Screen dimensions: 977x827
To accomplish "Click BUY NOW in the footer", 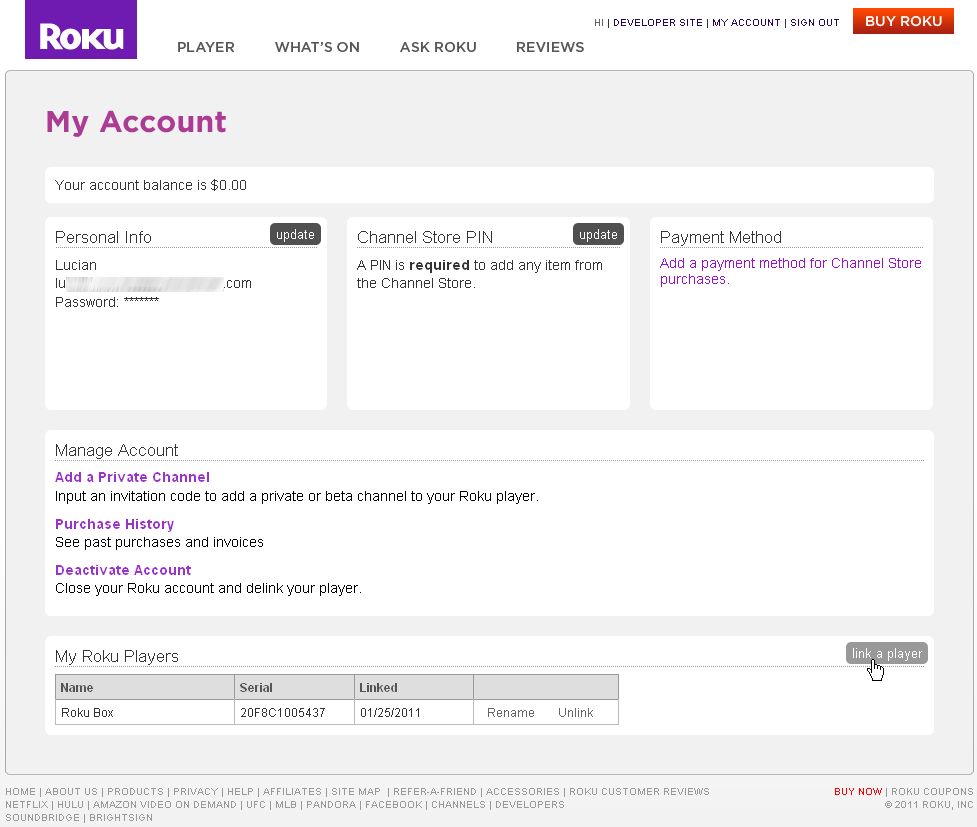I will pyautogui.click(x=857, y=791).
